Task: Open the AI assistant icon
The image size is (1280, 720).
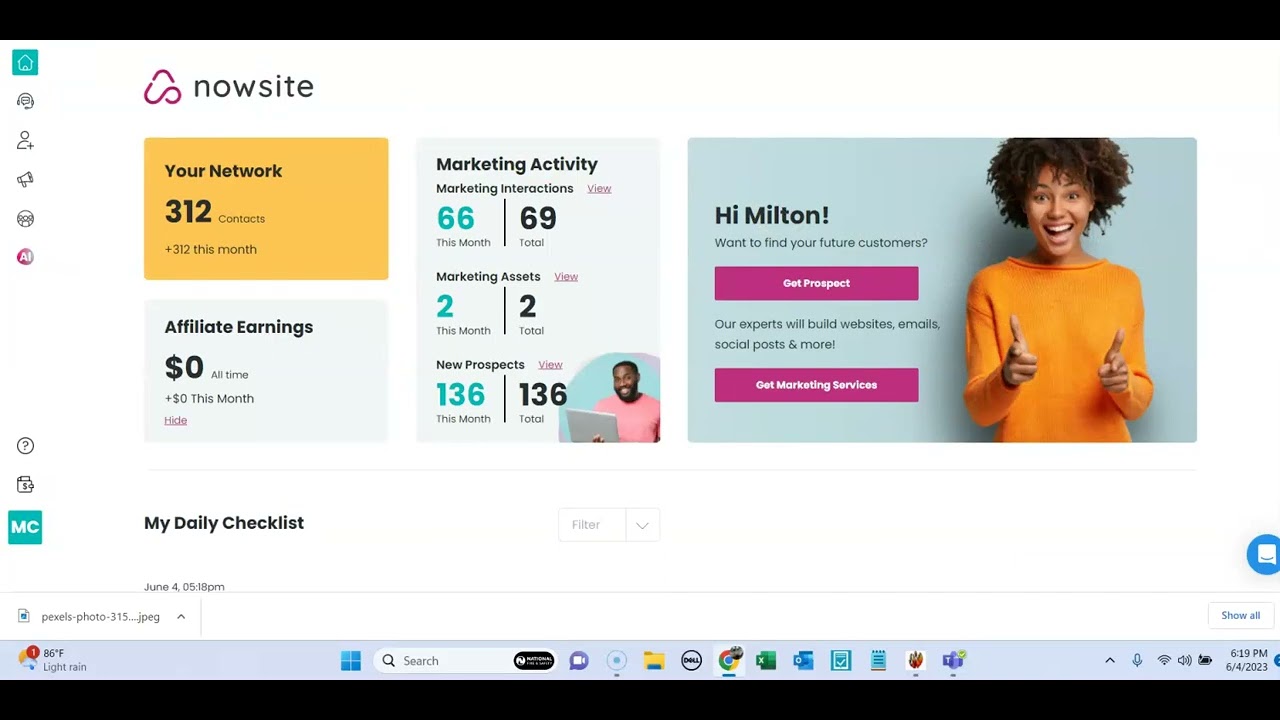Action: coord(25,257)
